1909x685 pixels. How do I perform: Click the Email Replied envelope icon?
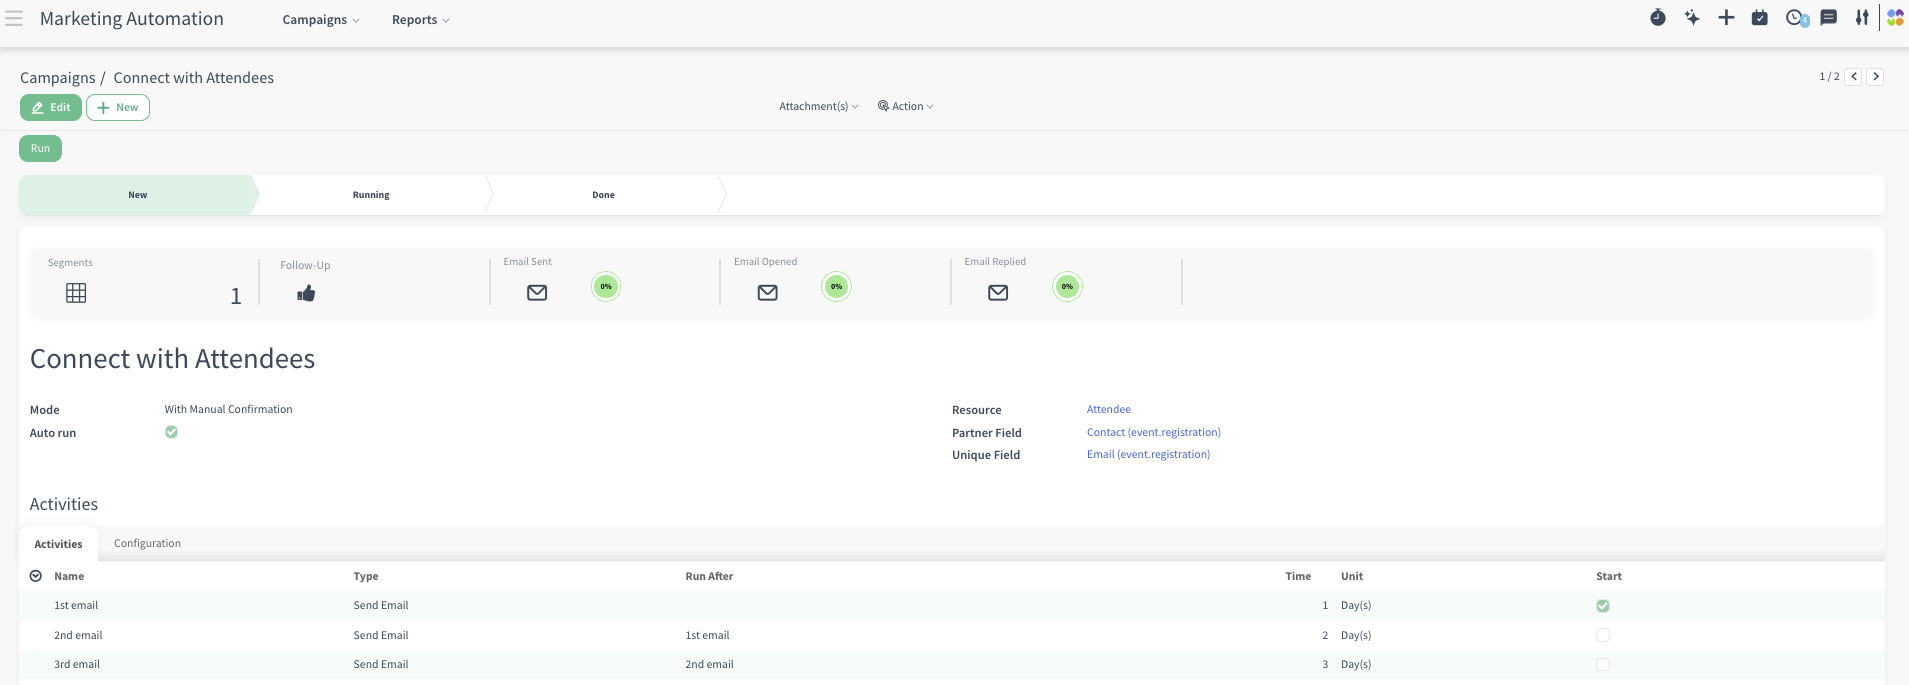[998, 293]
